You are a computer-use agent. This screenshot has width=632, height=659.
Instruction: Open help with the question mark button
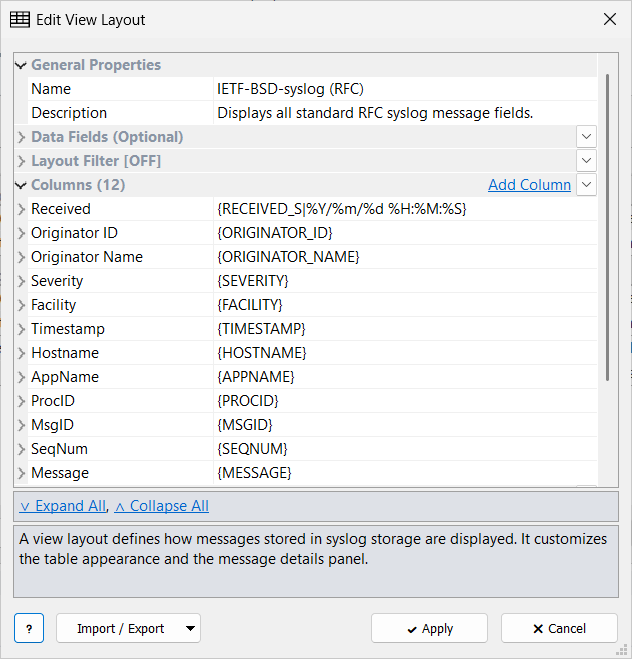point(29,628)
